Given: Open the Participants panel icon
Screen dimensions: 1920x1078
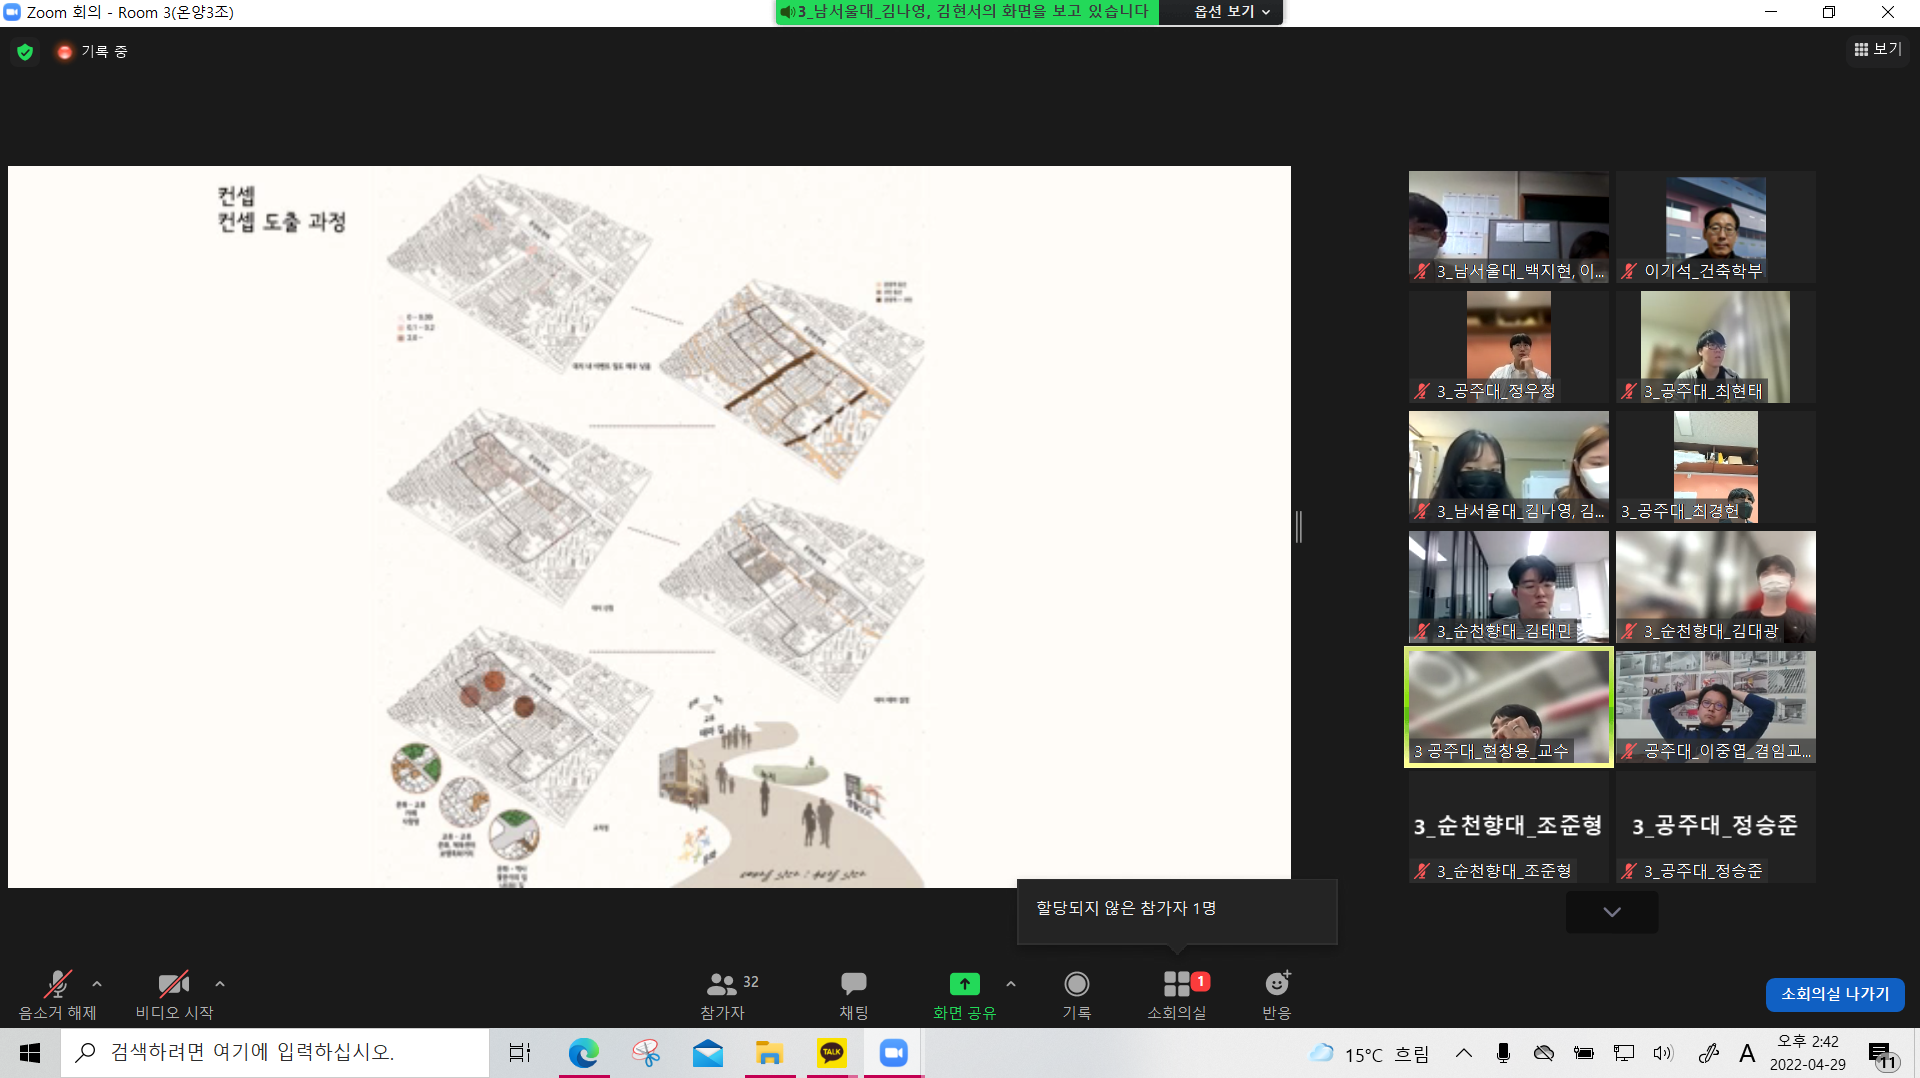Looking at the screenshot, I should pos(722,984).
